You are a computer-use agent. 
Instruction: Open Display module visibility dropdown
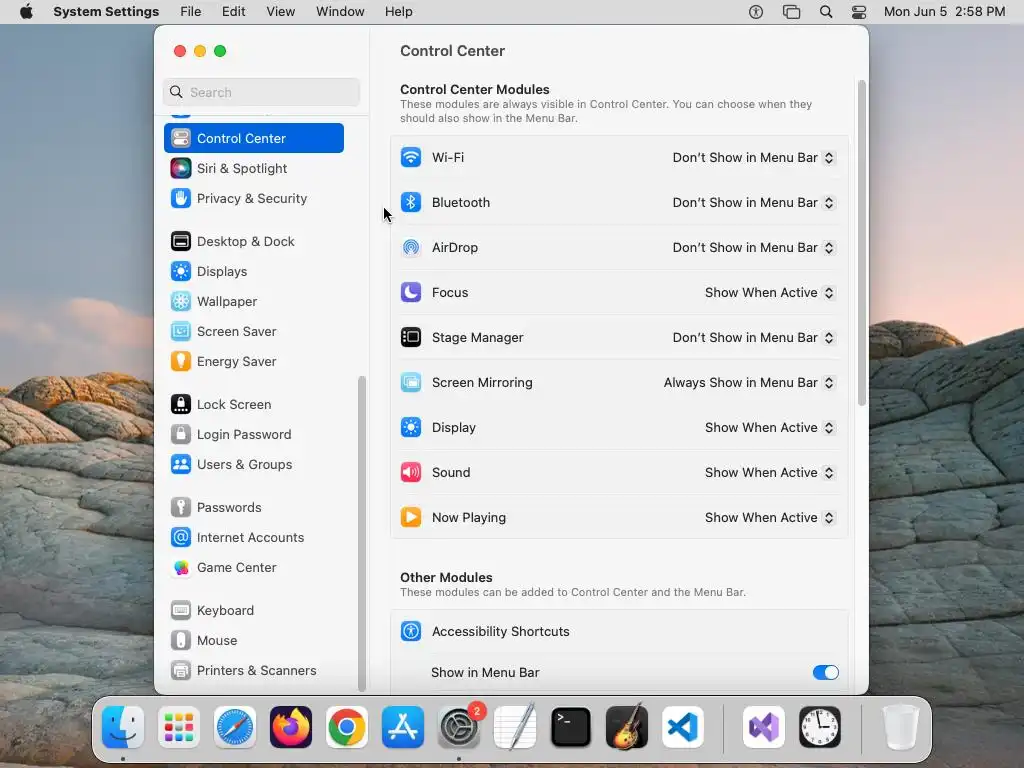point(769,428)
